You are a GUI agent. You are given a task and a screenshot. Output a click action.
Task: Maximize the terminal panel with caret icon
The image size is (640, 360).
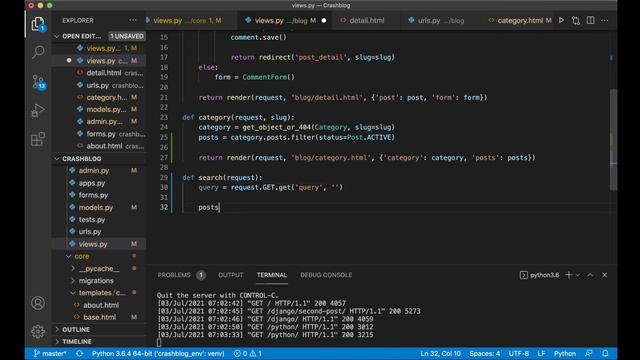(x=590, y=275)
